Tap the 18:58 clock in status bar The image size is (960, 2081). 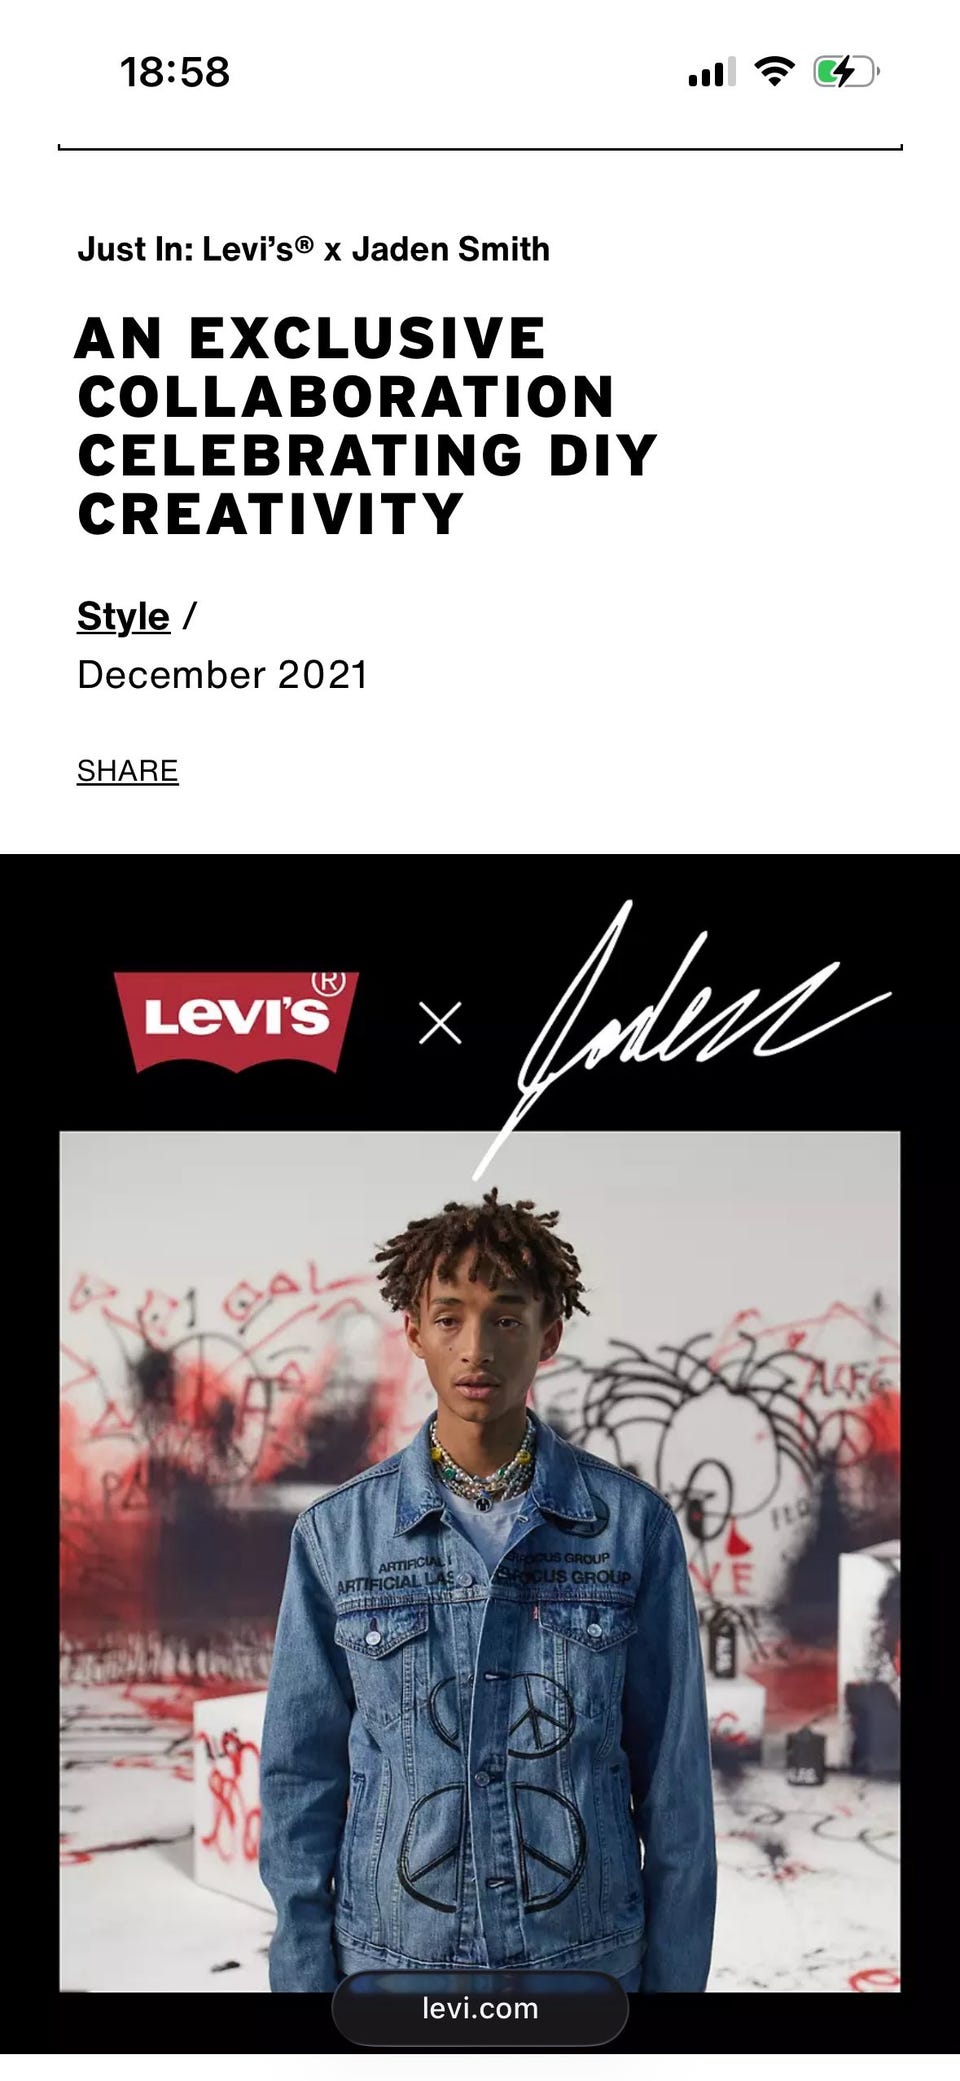[x=175, y=72]
